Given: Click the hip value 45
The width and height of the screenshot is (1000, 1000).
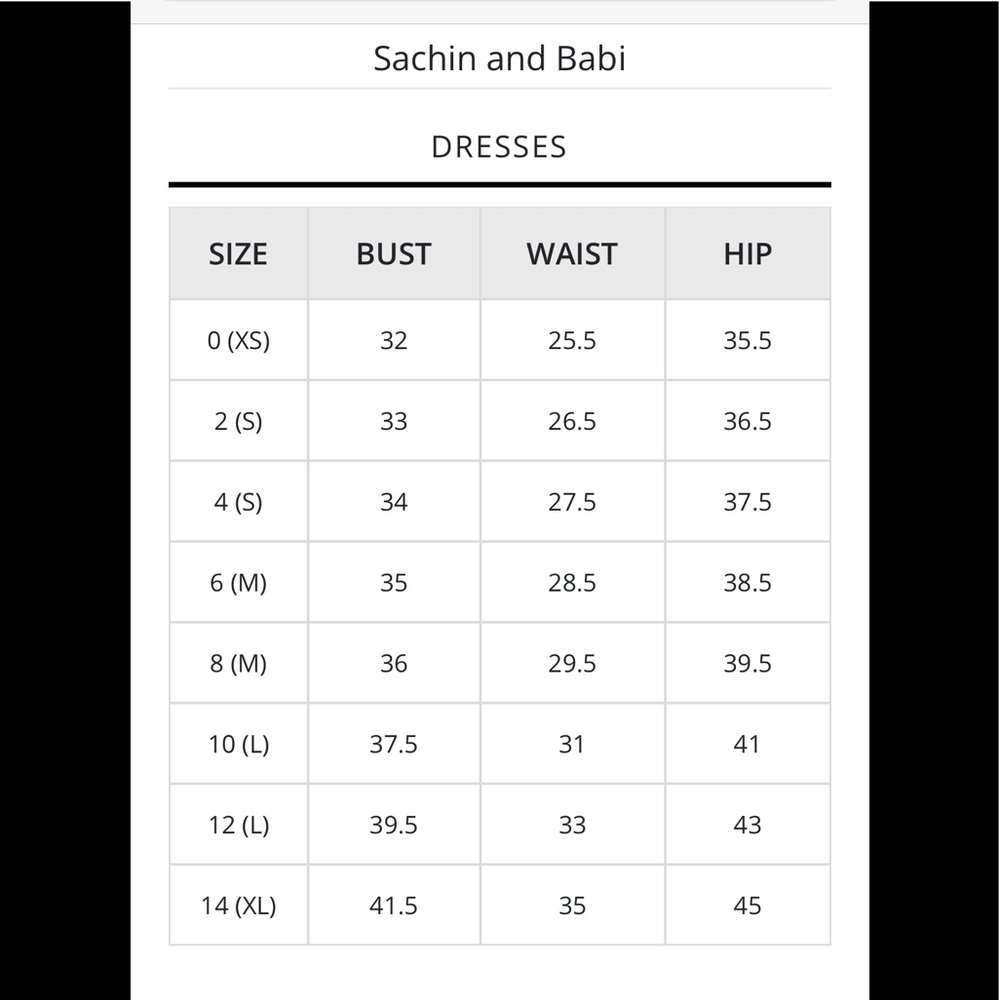Looking at the screenshot, I should 747,906.
